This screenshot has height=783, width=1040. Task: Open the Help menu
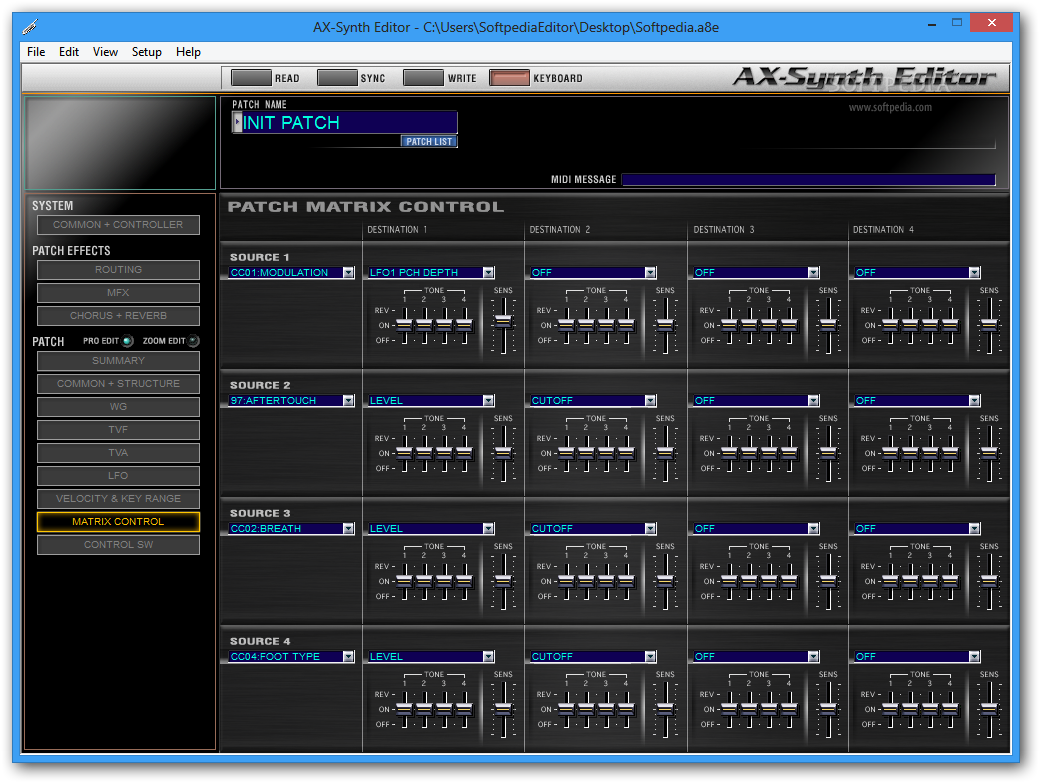pos(188,52)
